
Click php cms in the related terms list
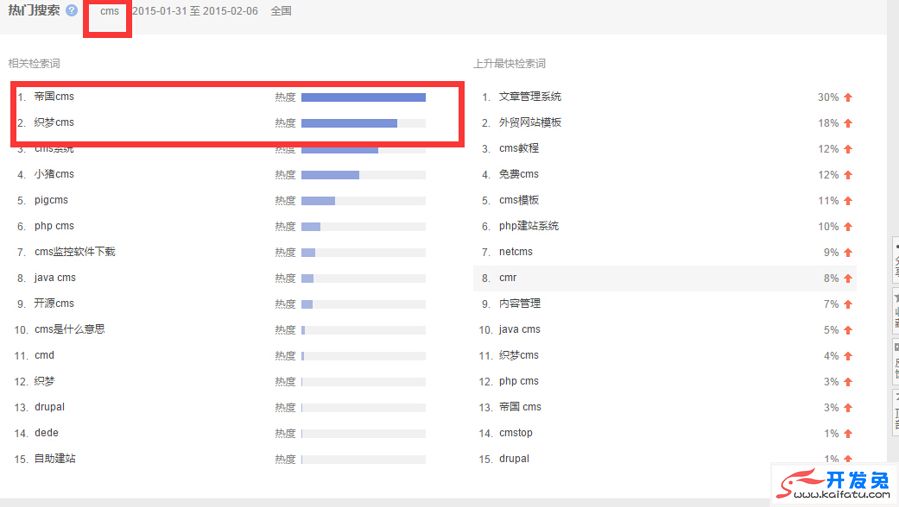[54, 225]
